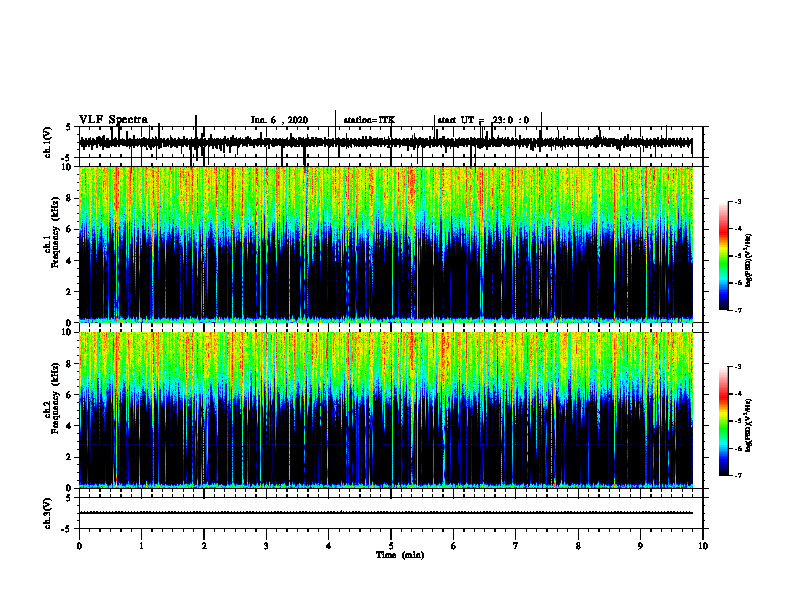Click time axis tick label "6"
The height and width of the screenshot is (612, 792).
453,546
